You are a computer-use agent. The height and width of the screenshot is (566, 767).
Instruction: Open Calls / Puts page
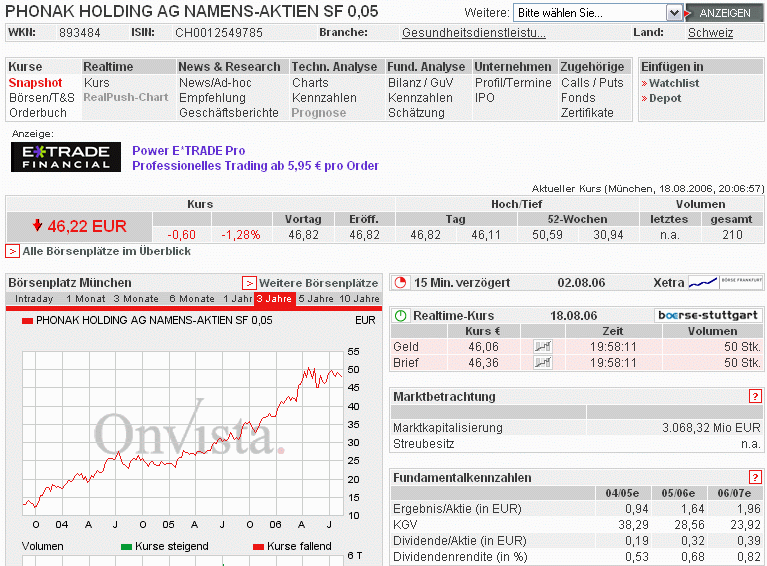(592, 83)
